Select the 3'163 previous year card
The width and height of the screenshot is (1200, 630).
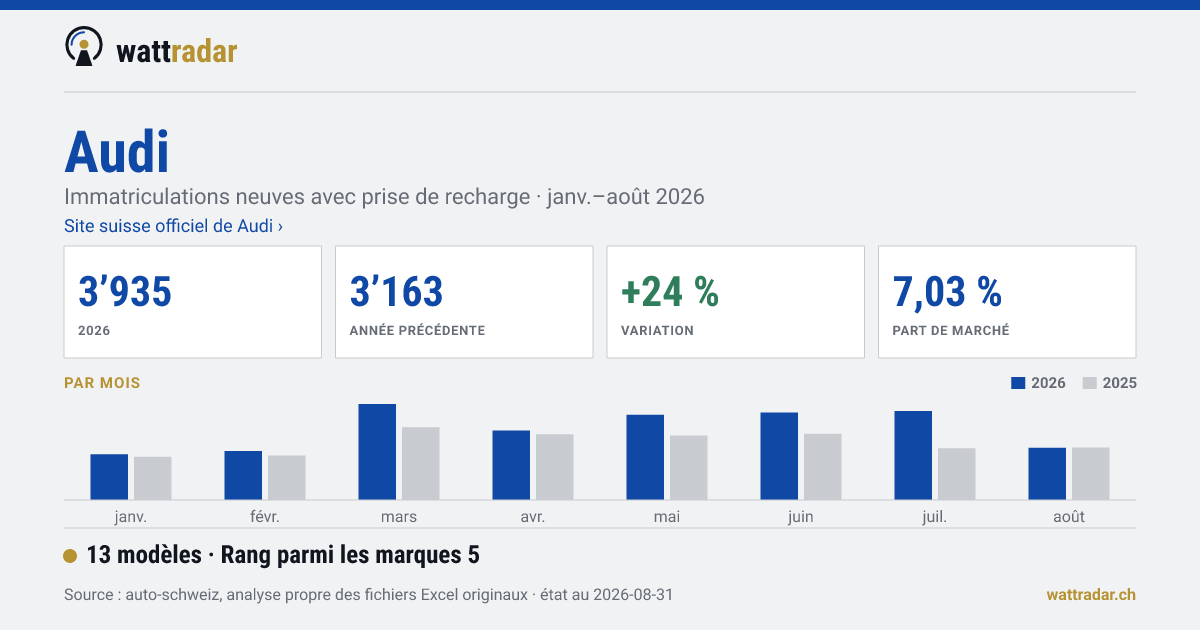464,302
